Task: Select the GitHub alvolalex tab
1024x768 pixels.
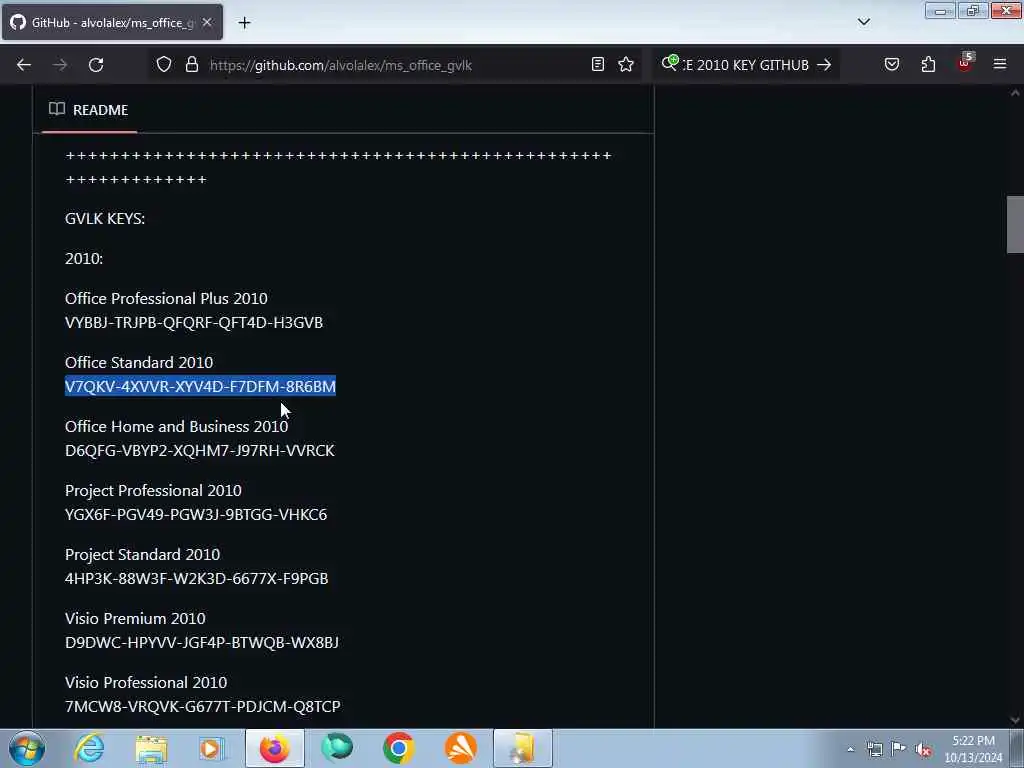Action: pyautogui.click(x=112, y=22)
